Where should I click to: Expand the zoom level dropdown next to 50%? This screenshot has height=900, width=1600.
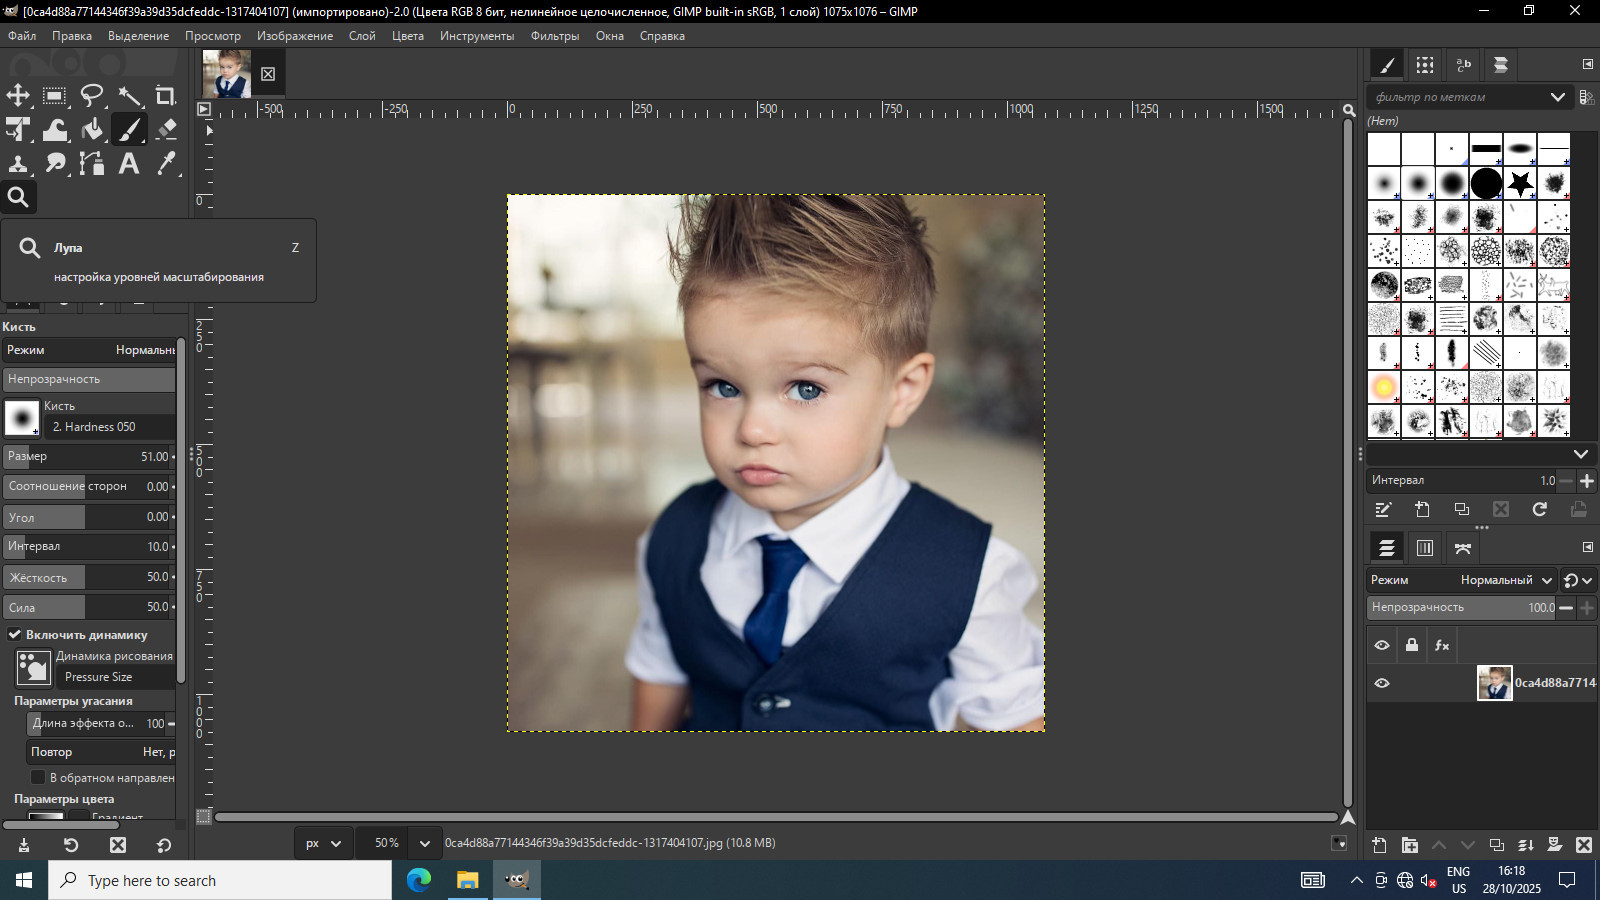(424, 843)
